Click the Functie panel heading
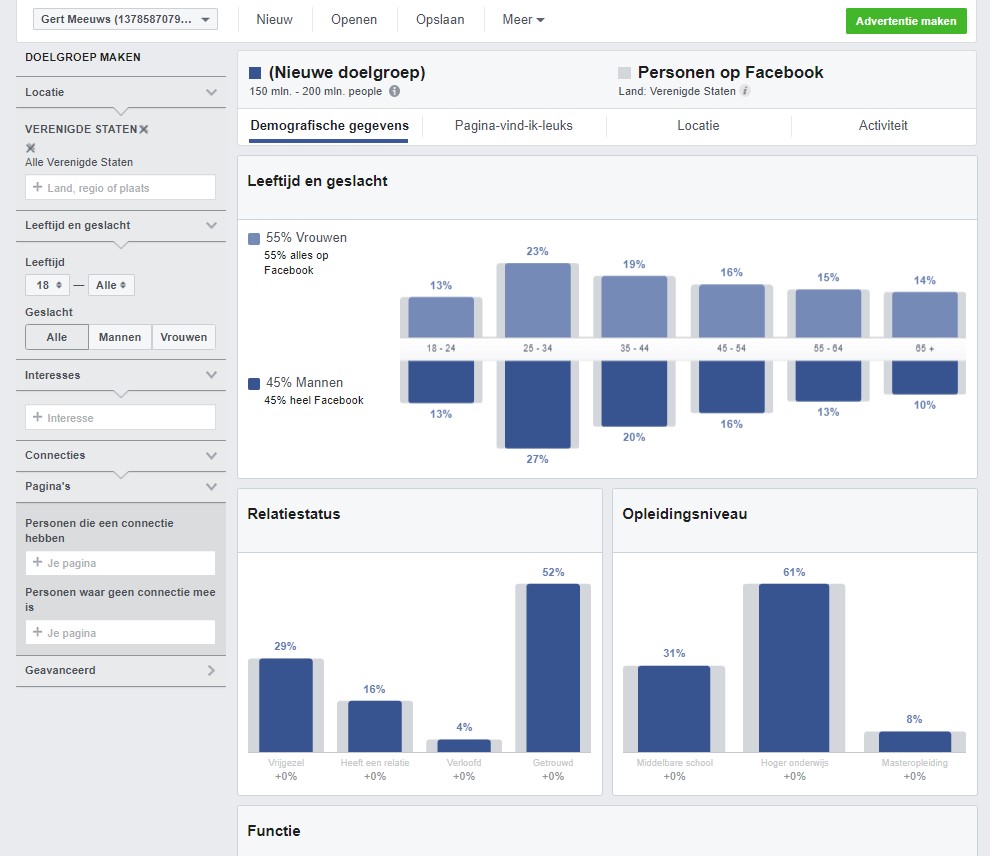 [273, 831]
